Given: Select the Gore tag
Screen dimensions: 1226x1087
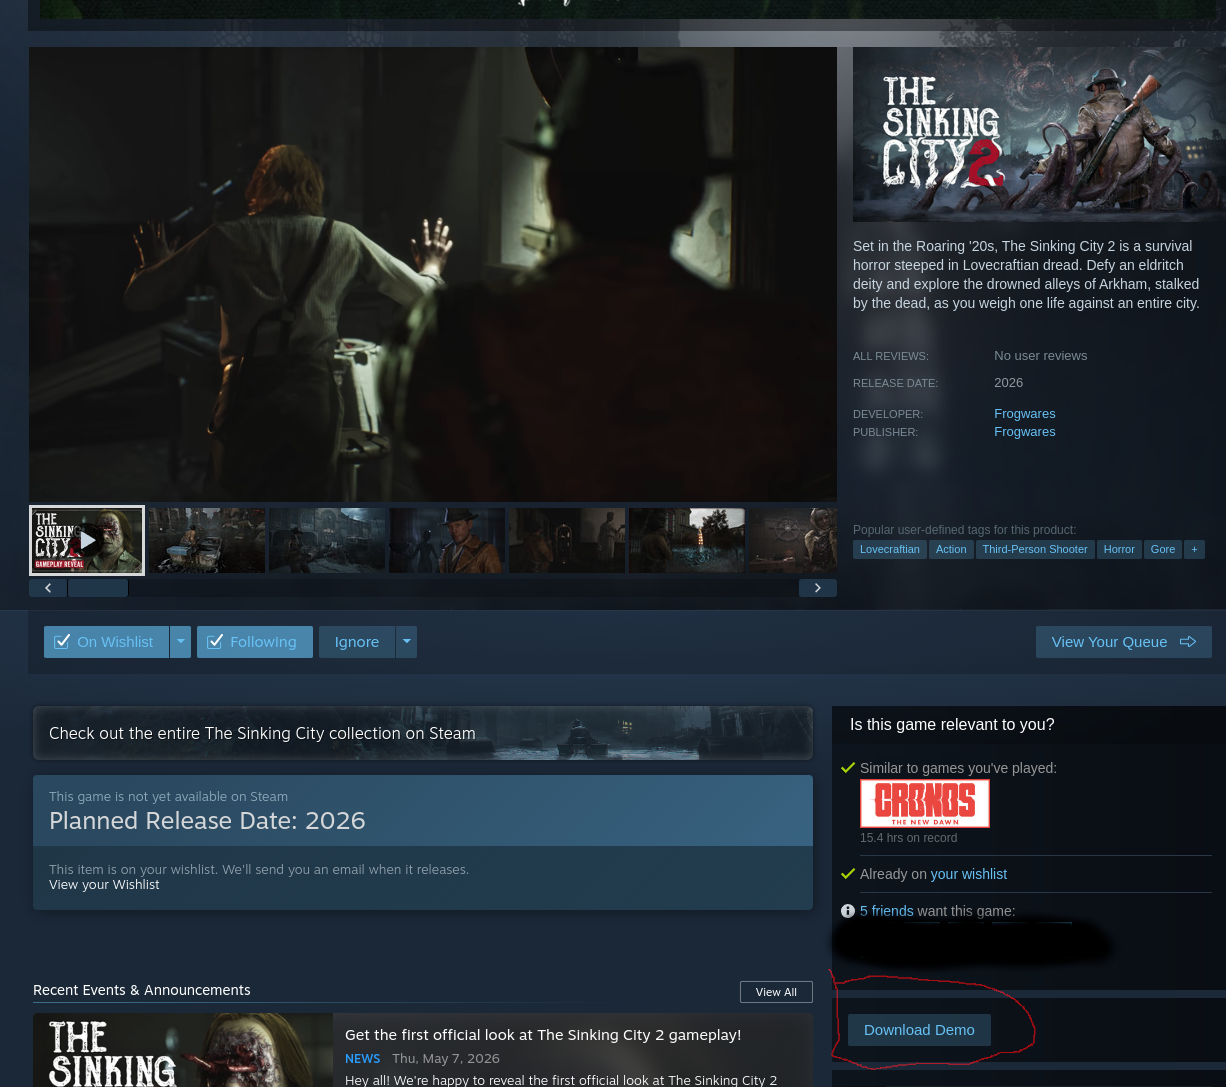Looking at the screenshot, I should tap(1163, 549).
